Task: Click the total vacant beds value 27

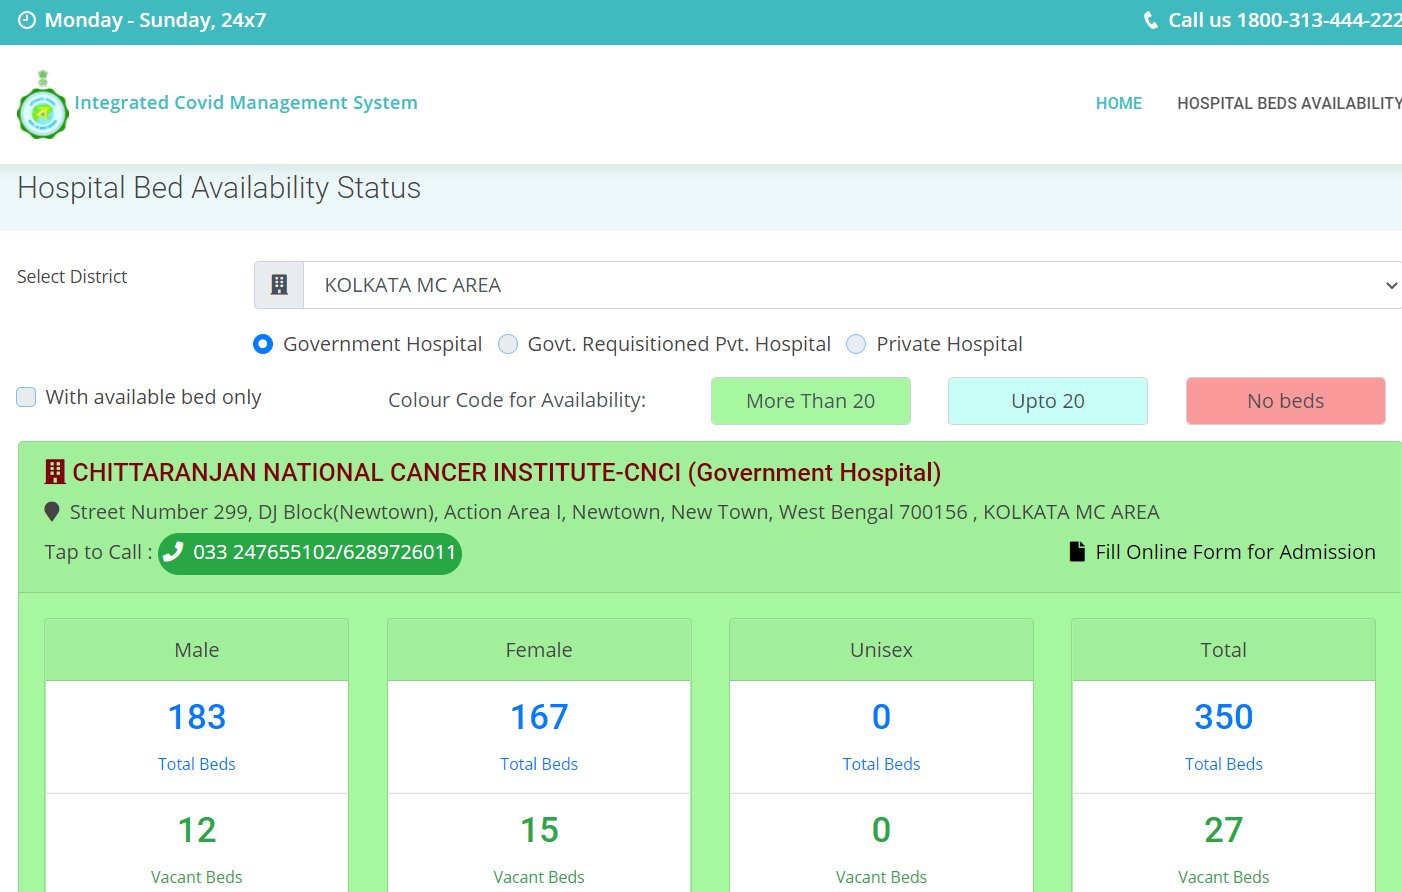Action: (1224, 830)
